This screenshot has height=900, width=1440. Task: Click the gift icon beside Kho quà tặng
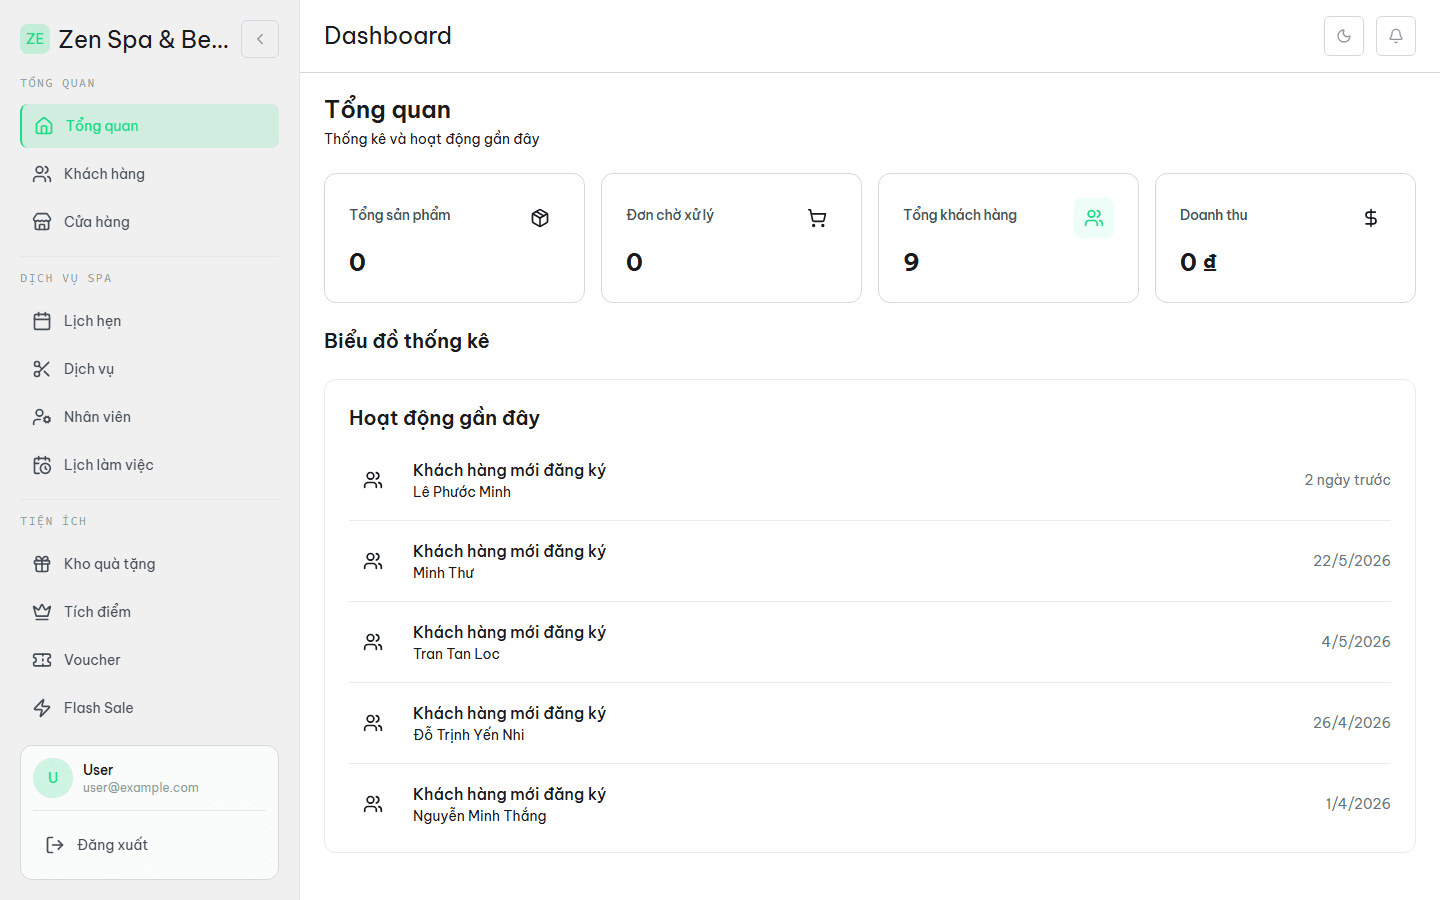click(42, 564)
